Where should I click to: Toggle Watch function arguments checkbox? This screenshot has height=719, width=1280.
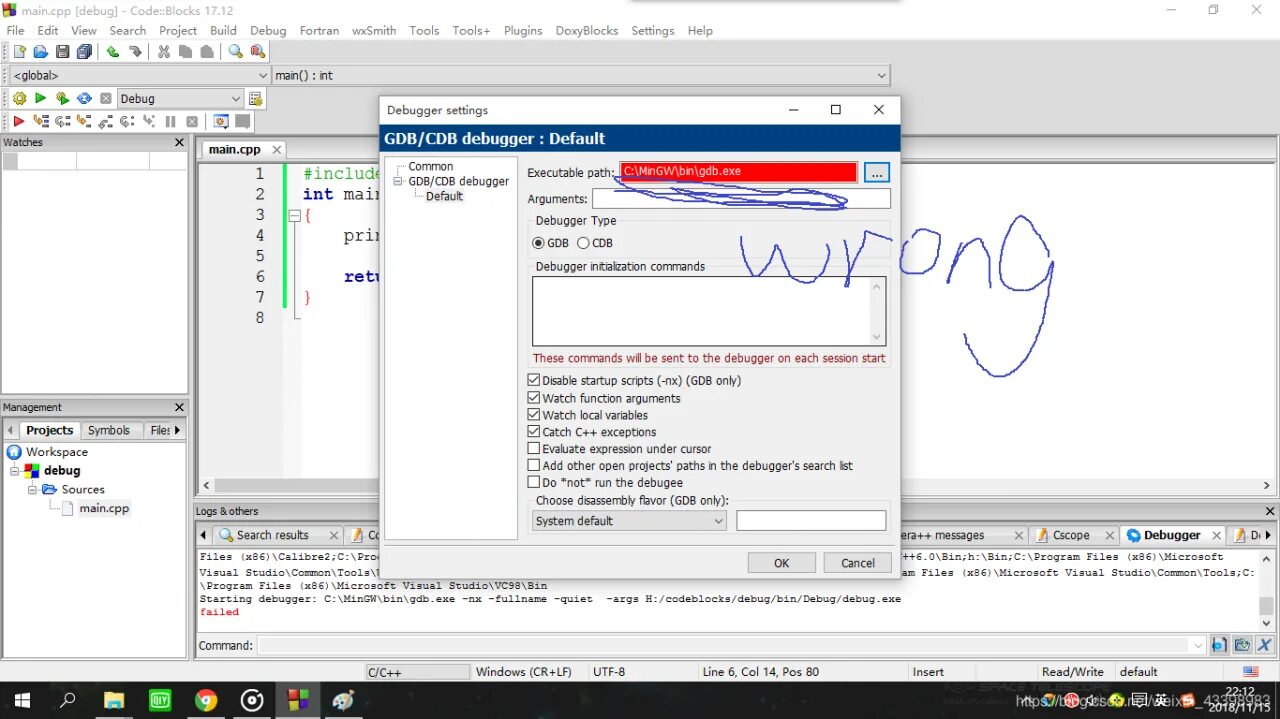click(x=534, y=398)
